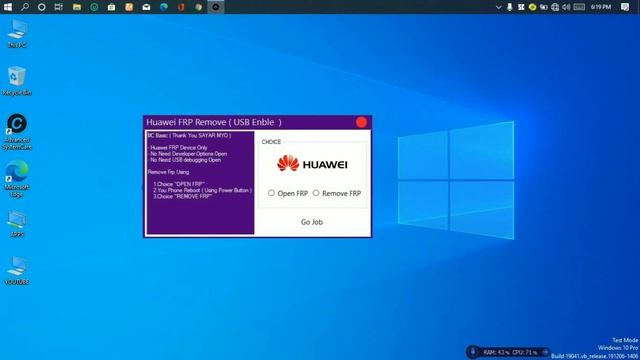Open Recycle Bin desktop icon
Image resolution: width=640 pixels, height=360 pixels.
(x=17, y=80)
